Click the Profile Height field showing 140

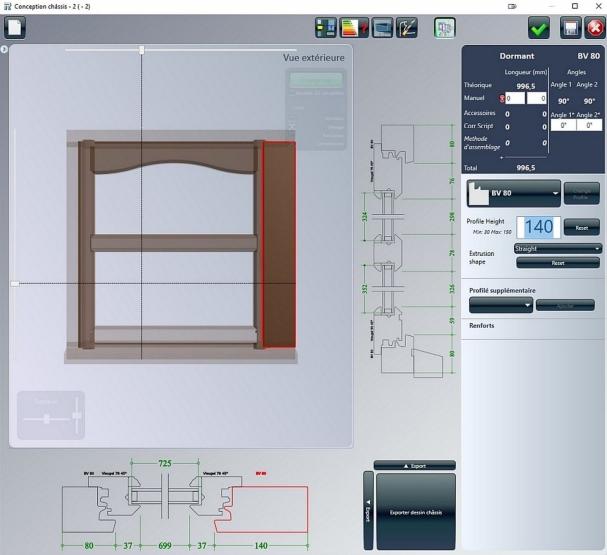pyautogui.click(x=539, y=227)
